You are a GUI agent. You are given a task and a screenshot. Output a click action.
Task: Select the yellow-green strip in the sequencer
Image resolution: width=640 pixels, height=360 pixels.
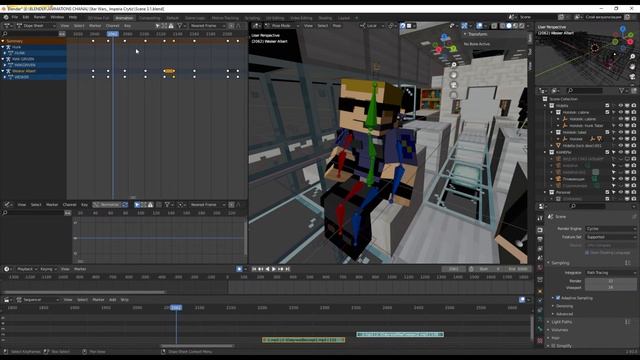pos(304,340)
